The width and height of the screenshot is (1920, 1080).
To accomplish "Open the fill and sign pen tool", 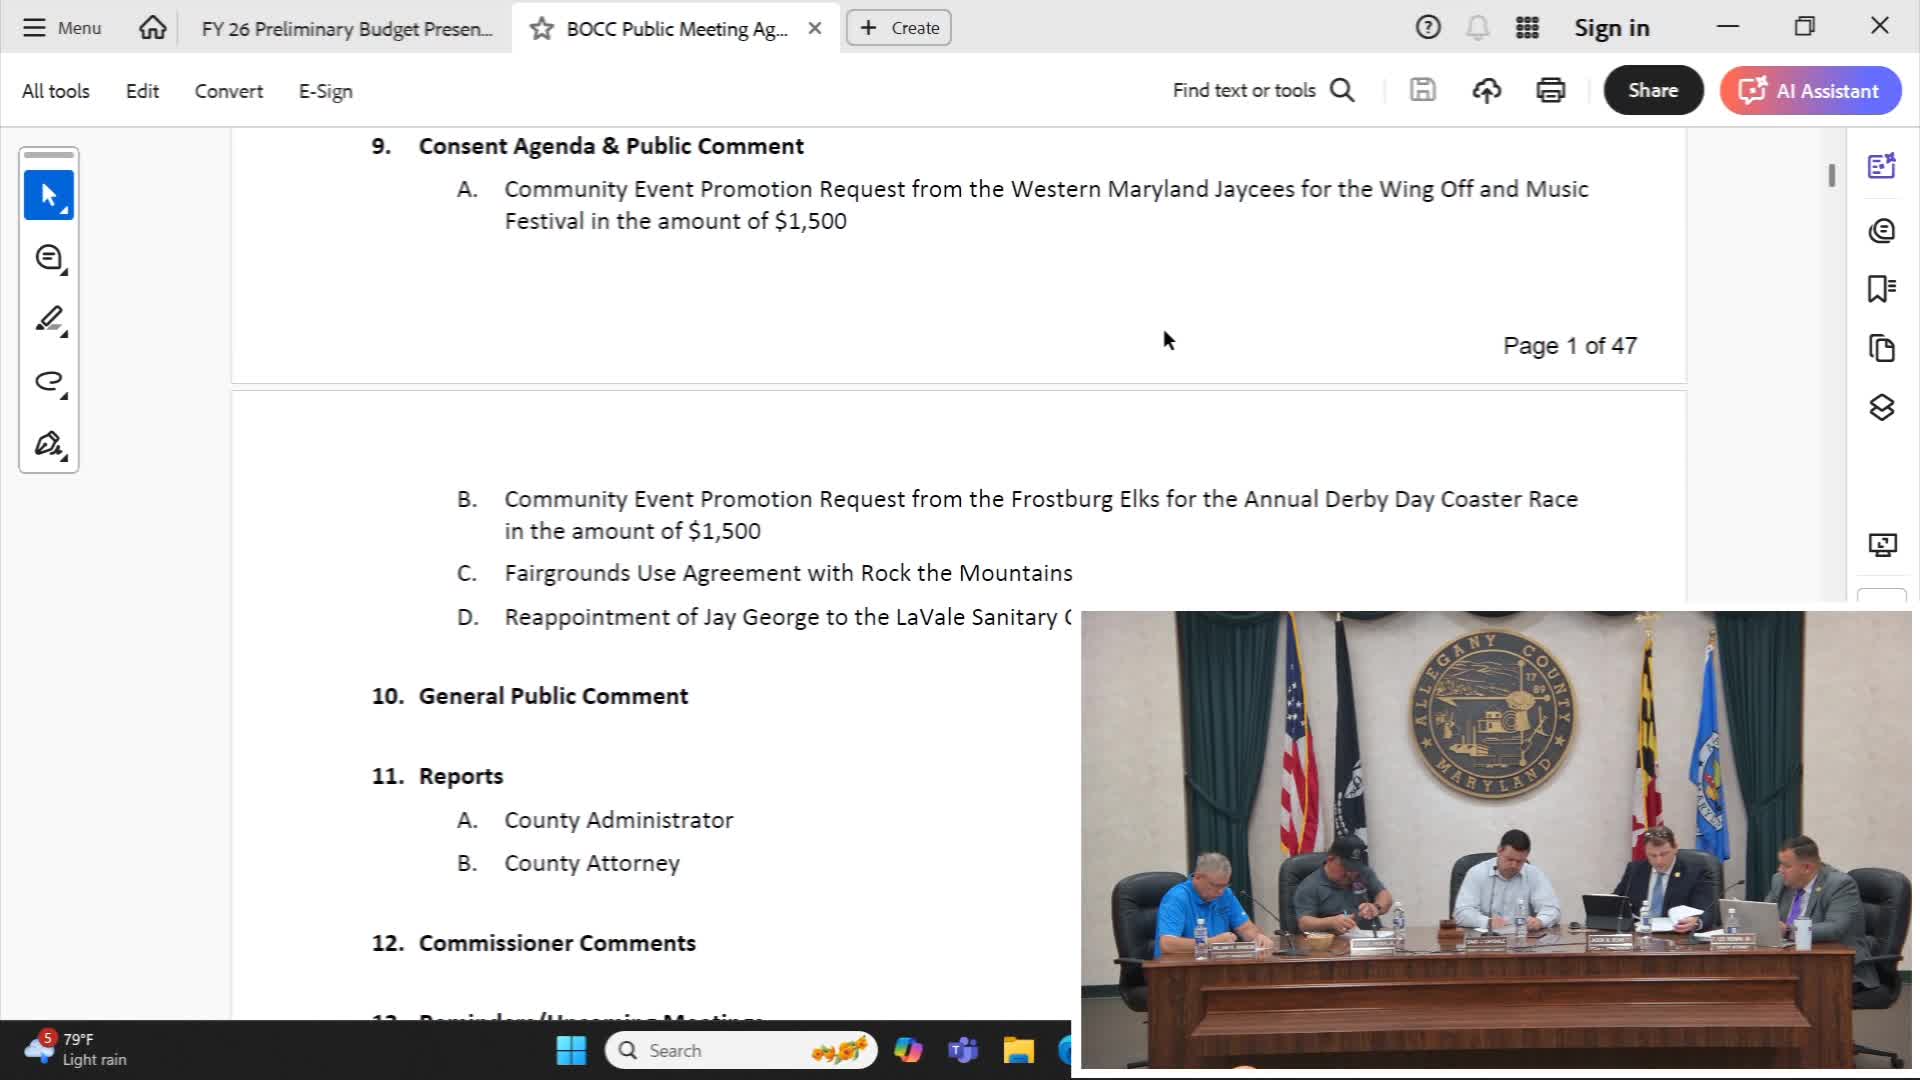I will [x=49, y=444].
